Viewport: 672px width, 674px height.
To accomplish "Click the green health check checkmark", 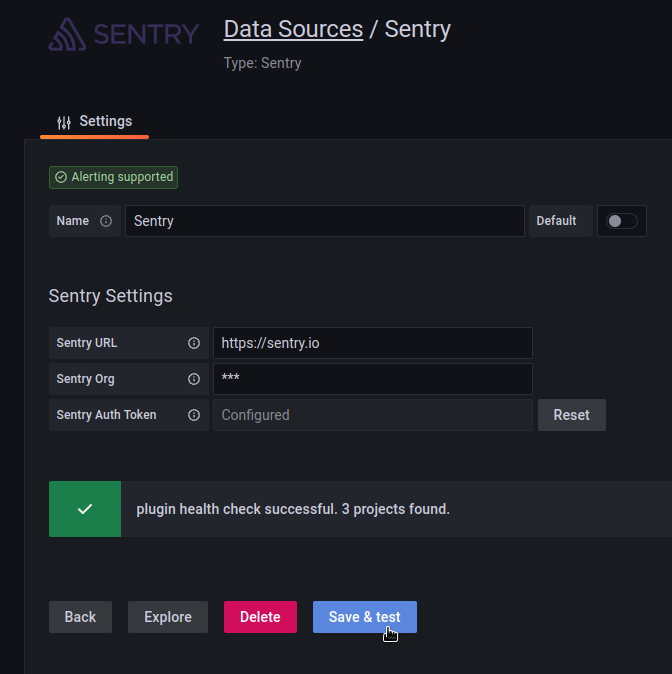I will point(85,509).
